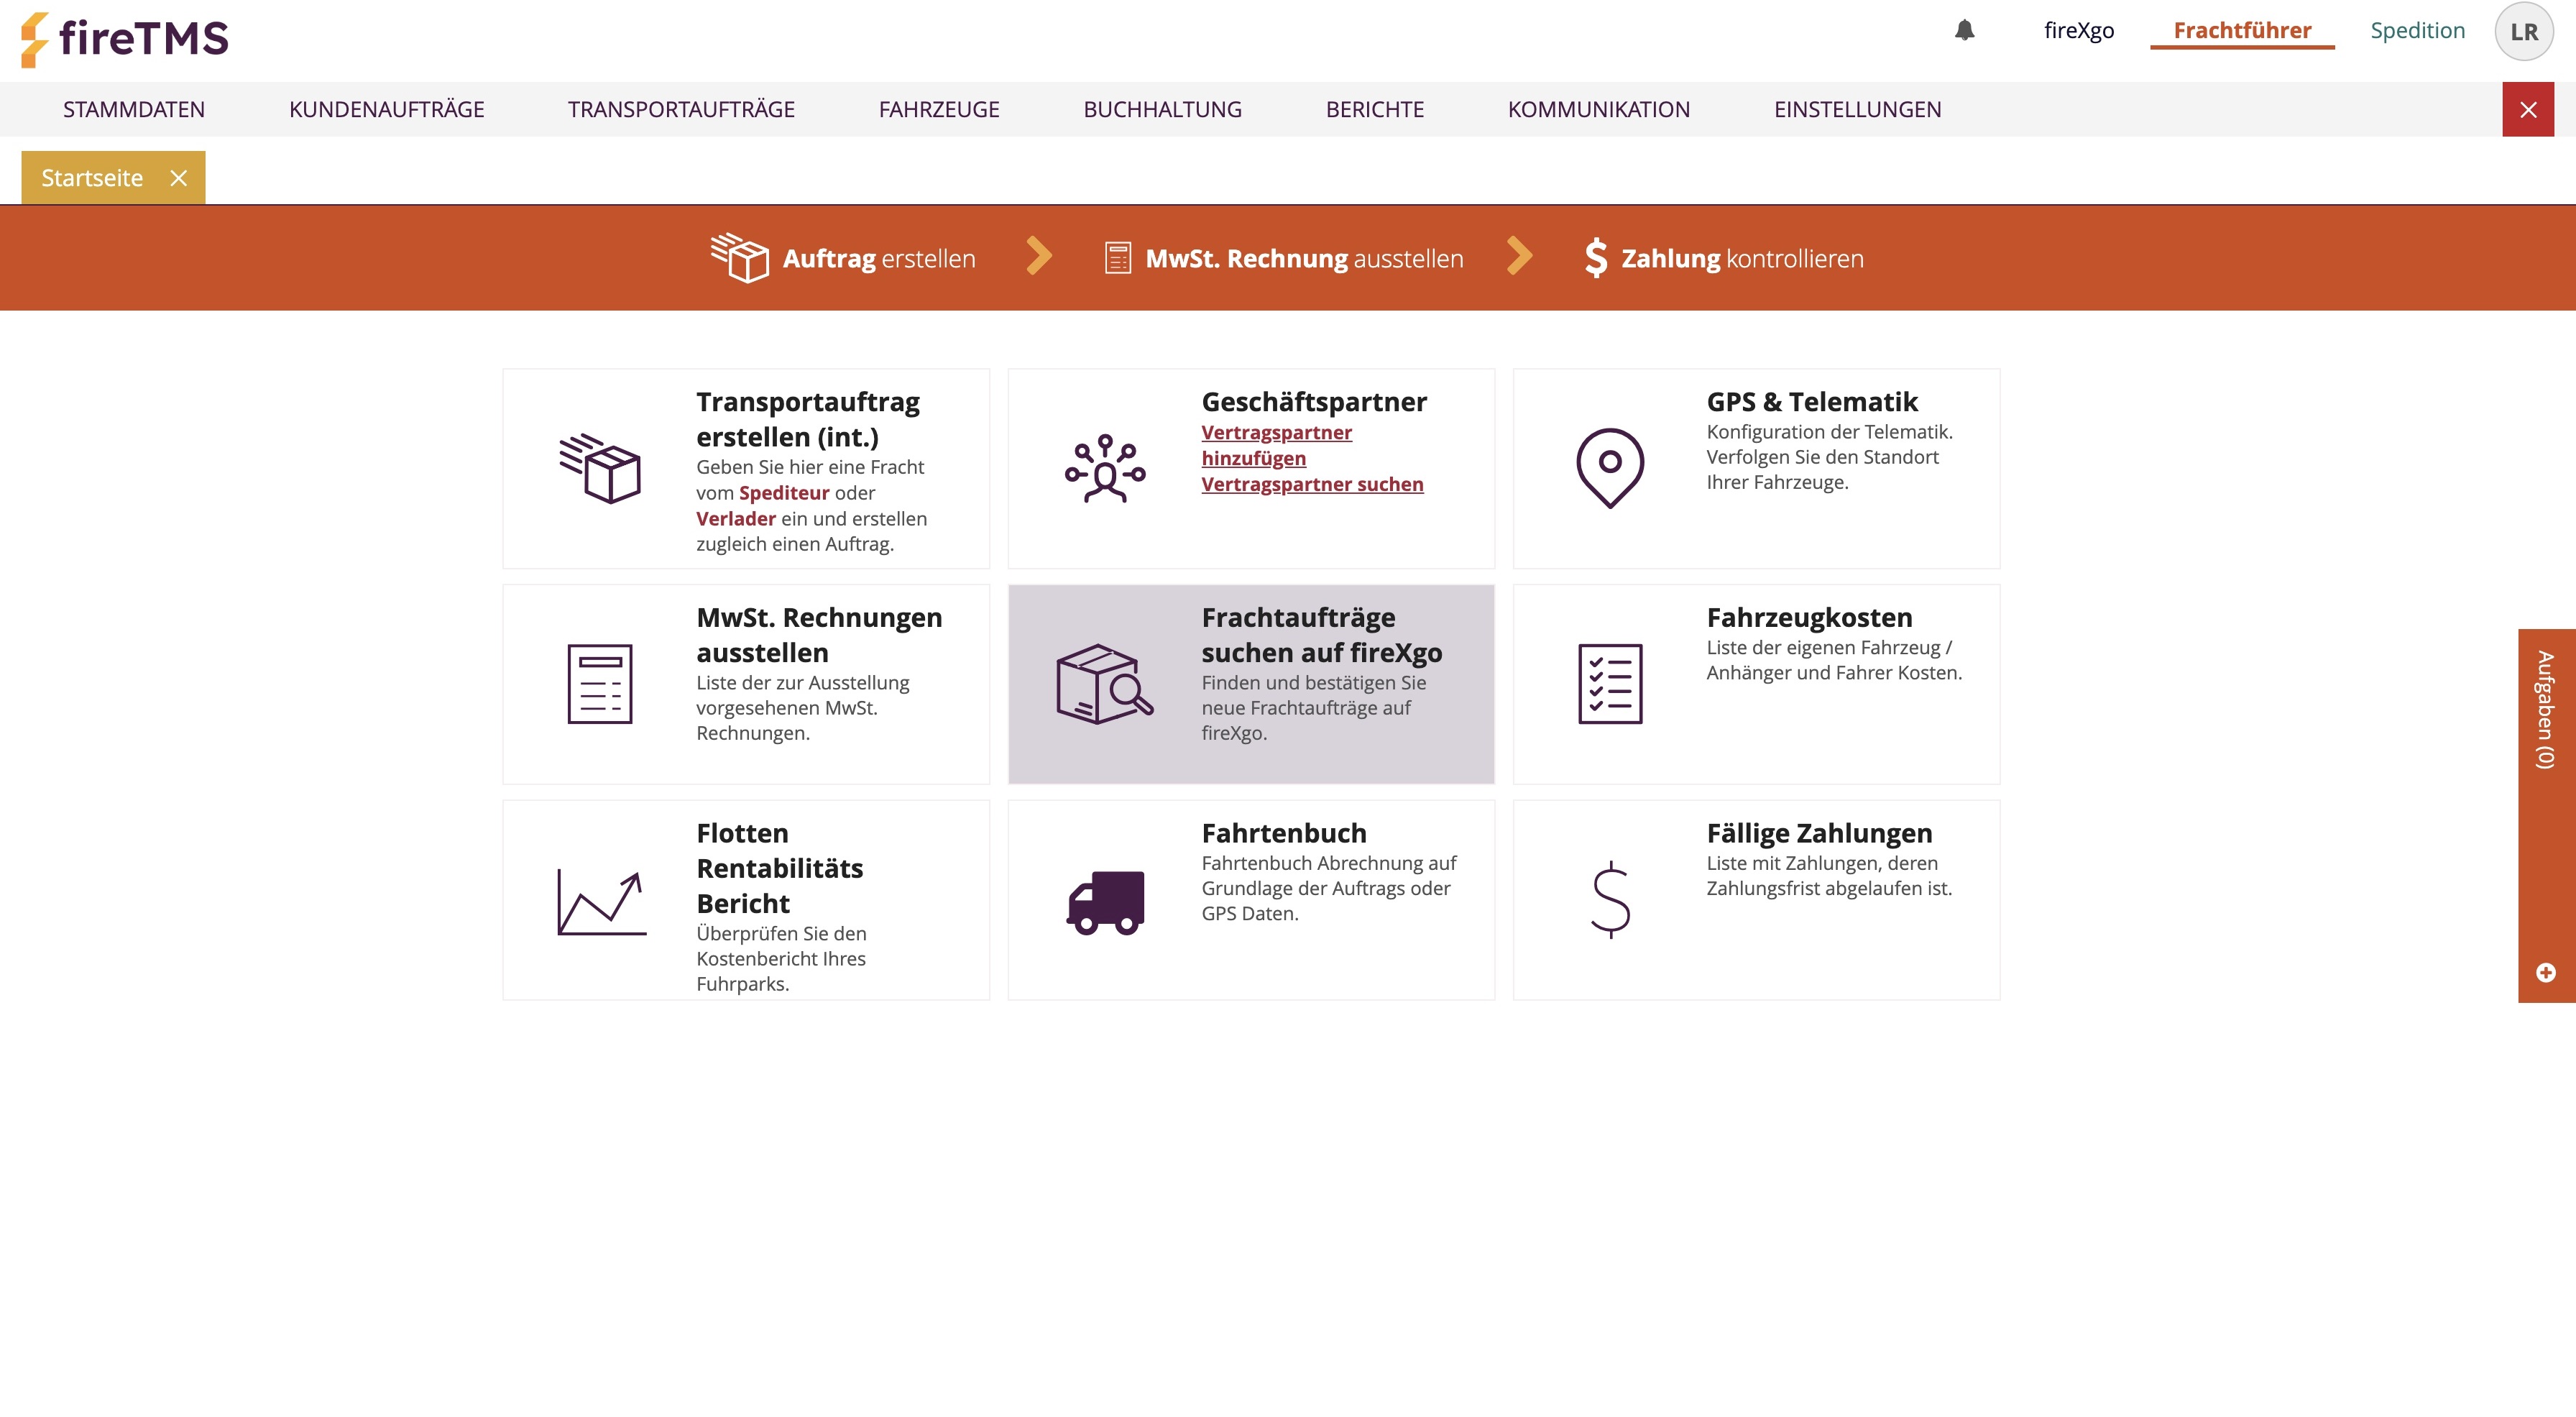This screenshot has width=2576, height=1417.
Task: Open the EINSTELLUNGEN menu
Action: [x=1857, y=109]
